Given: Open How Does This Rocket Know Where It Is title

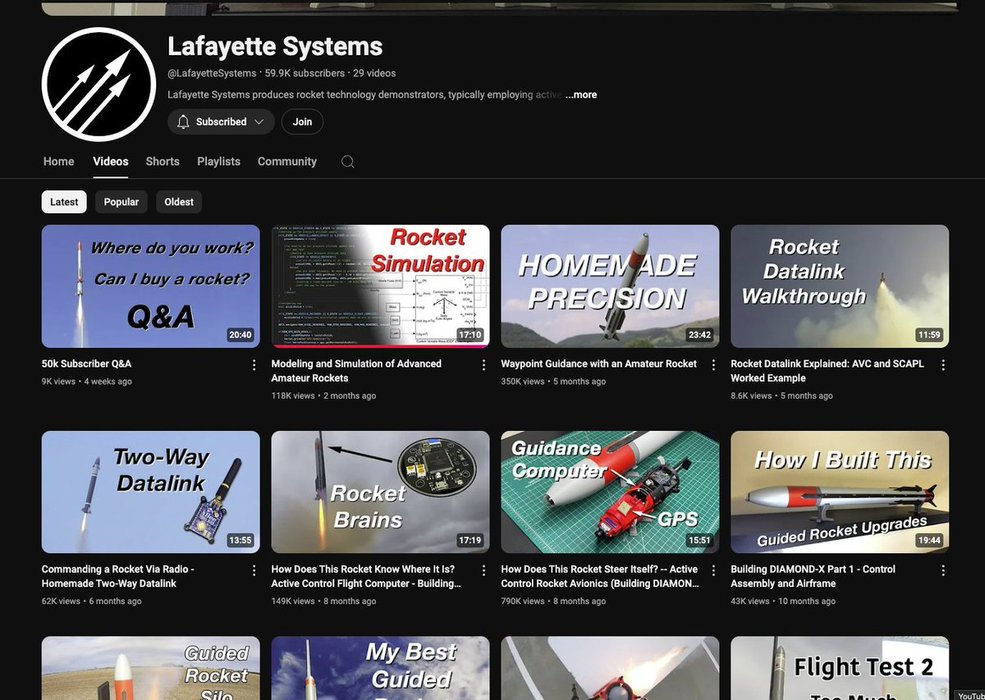Looking at the screenshot, I should coord(366,576).
